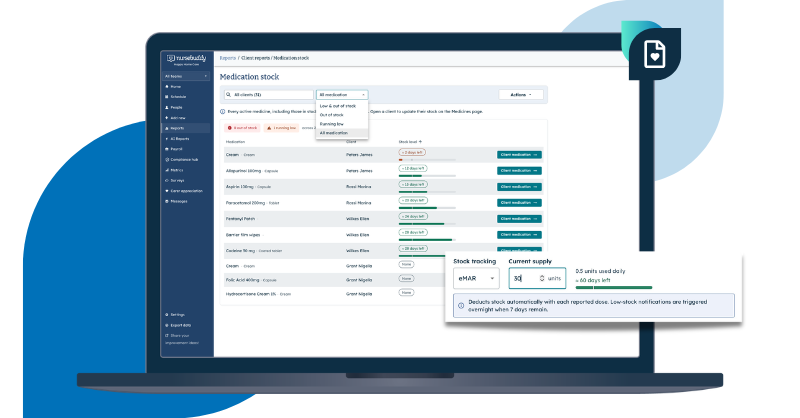
Task: Click the days left badge for Aspirin
Action: [413, 184]
